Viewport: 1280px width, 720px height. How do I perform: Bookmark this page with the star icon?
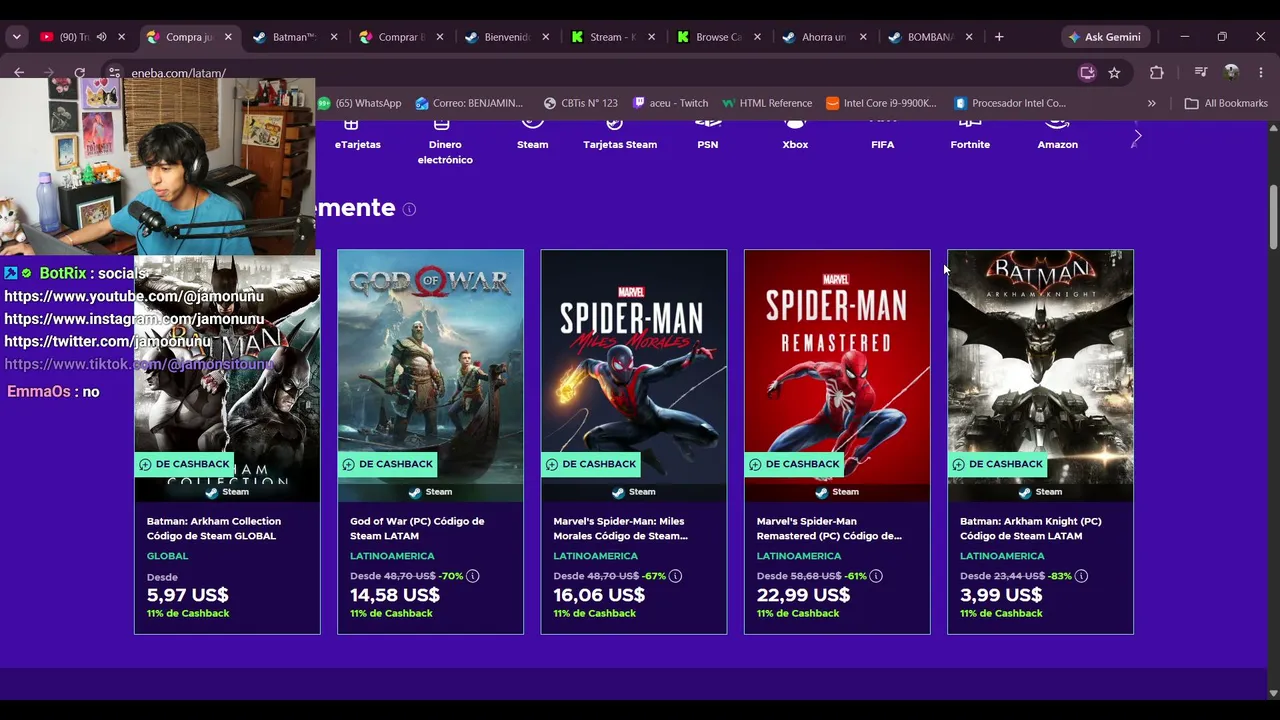pyautogui.click(x=1114, y=73)
